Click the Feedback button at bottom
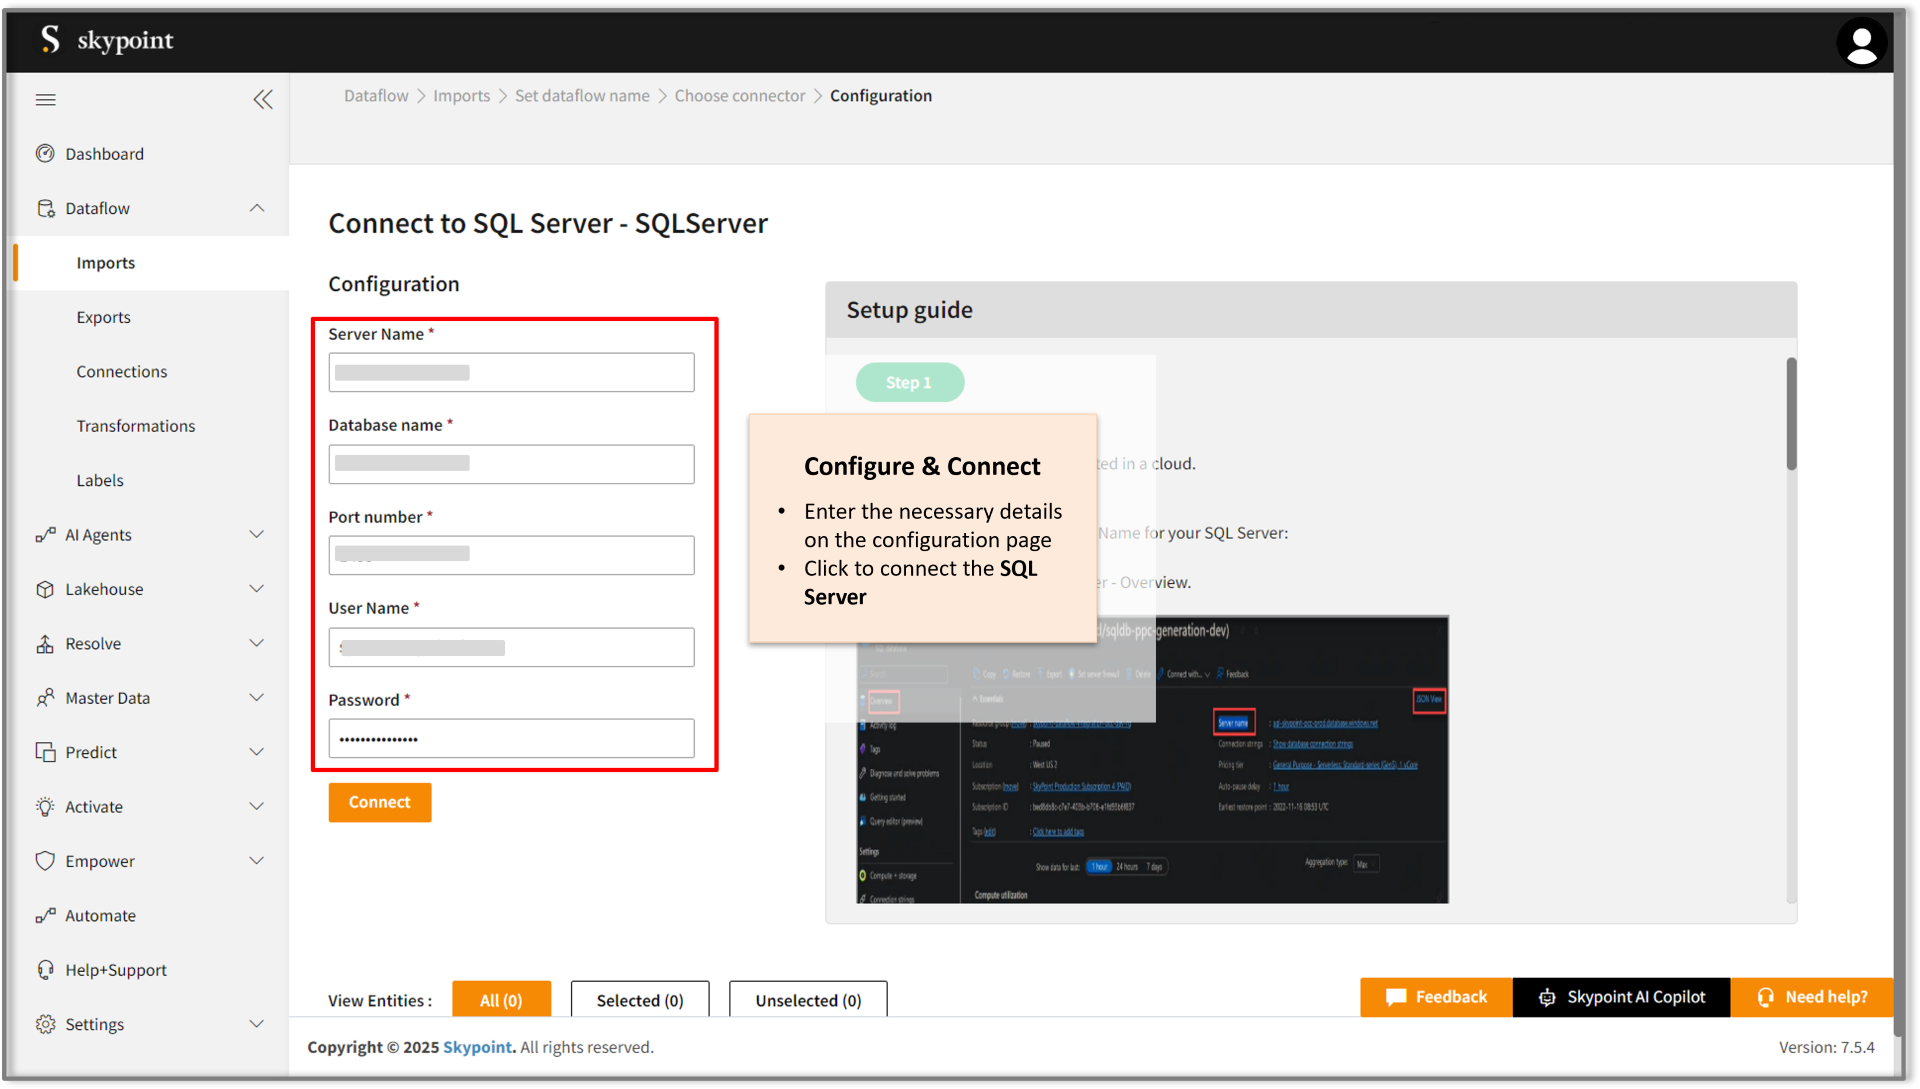1920x1089 pixels. tap(1432, 995)
